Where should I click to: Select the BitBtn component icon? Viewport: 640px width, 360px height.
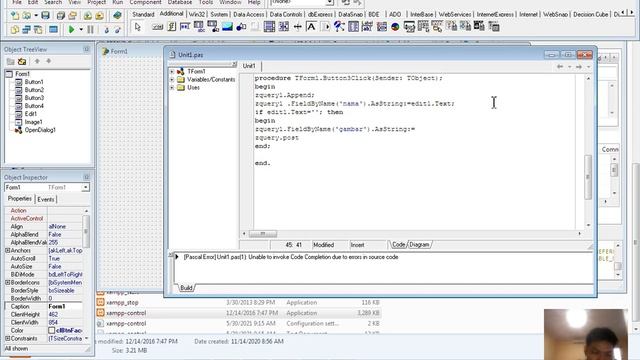pyautogui.click(x=158, y=27)
